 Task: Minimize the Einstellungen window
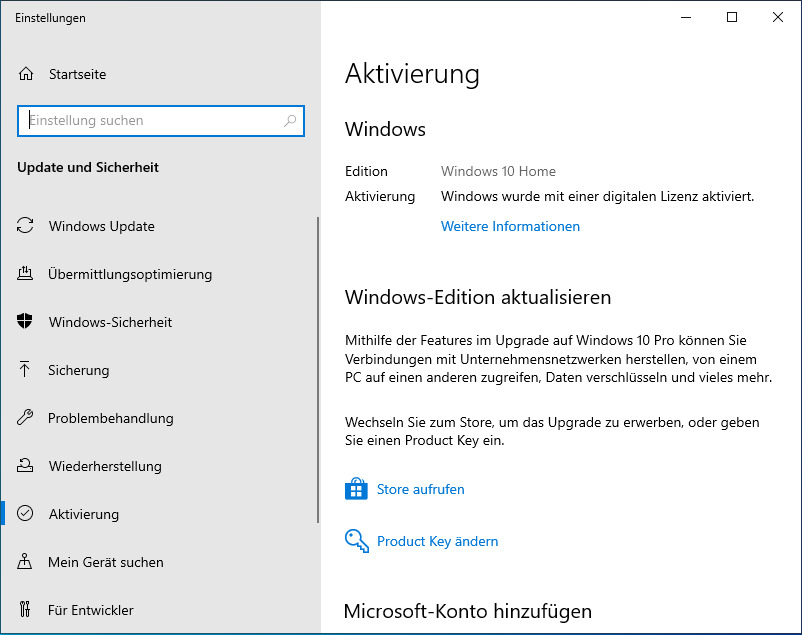point(686,17)
